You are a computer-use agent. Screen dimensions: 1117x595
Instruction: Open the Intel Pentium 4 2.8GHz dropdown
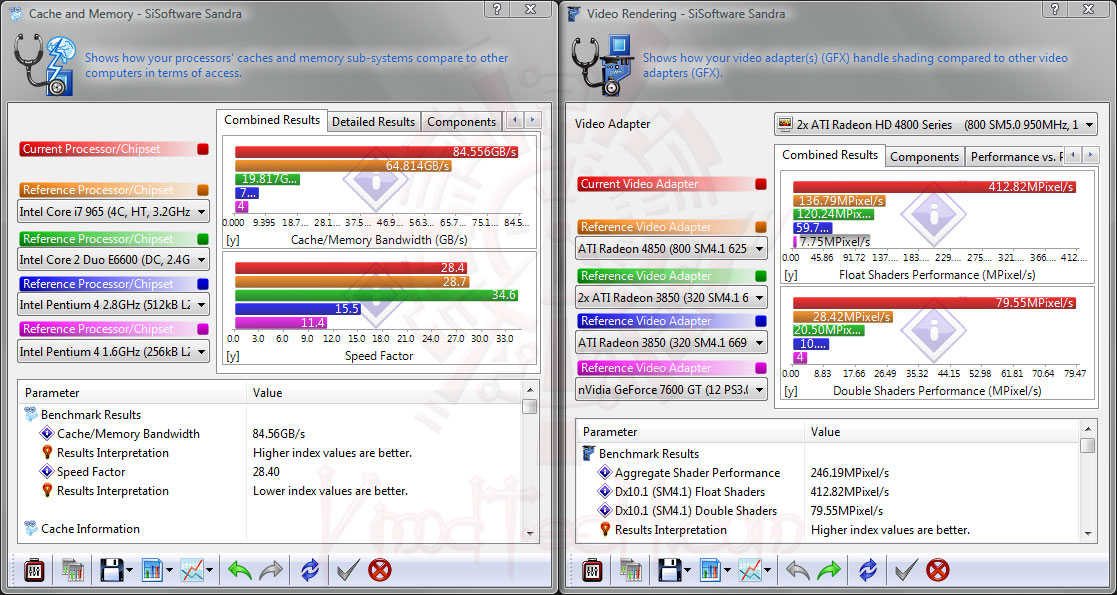tap(113, 305)
